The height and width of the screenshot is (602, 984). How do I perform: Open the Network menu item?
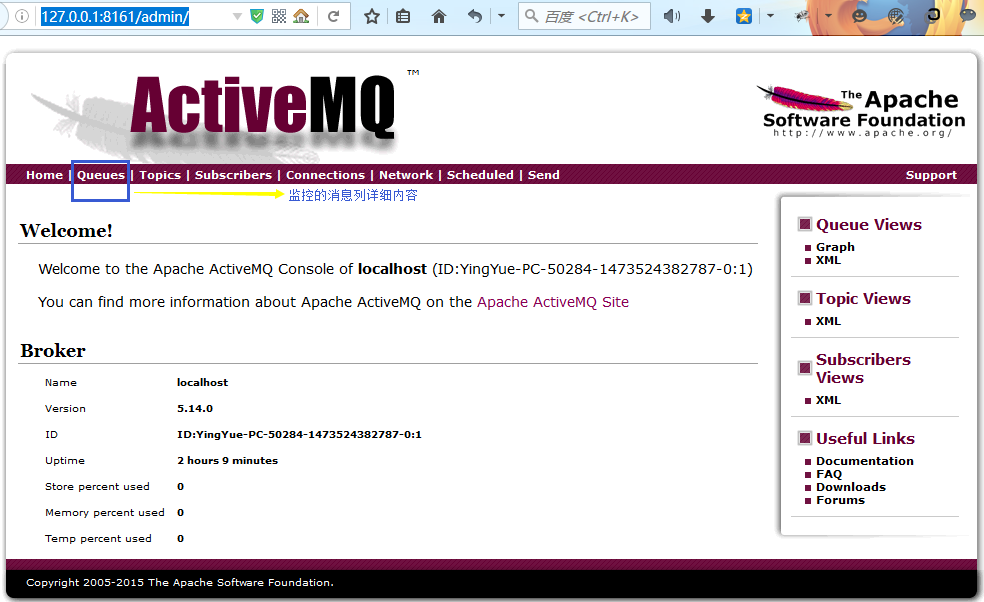[406, 175]
